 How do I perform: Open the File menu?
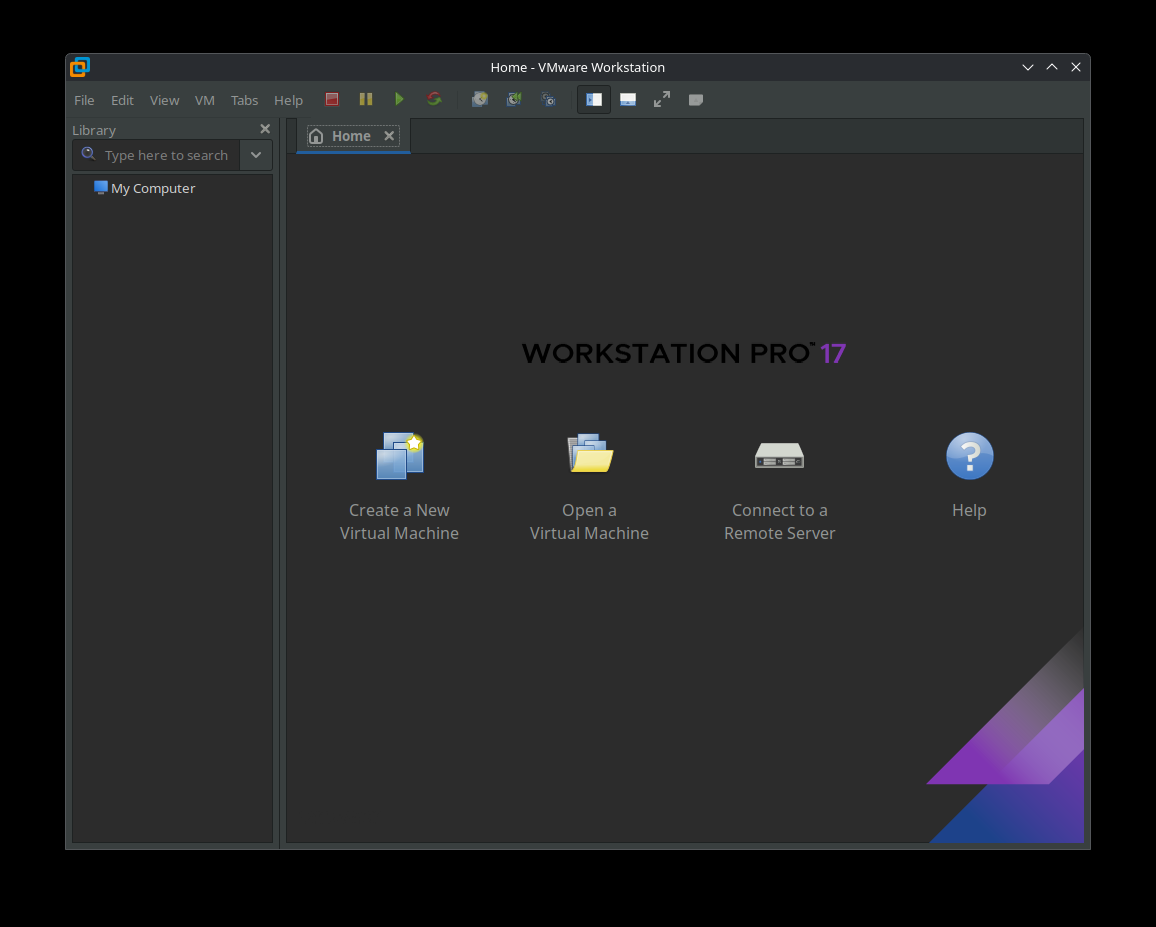(84, 100)
